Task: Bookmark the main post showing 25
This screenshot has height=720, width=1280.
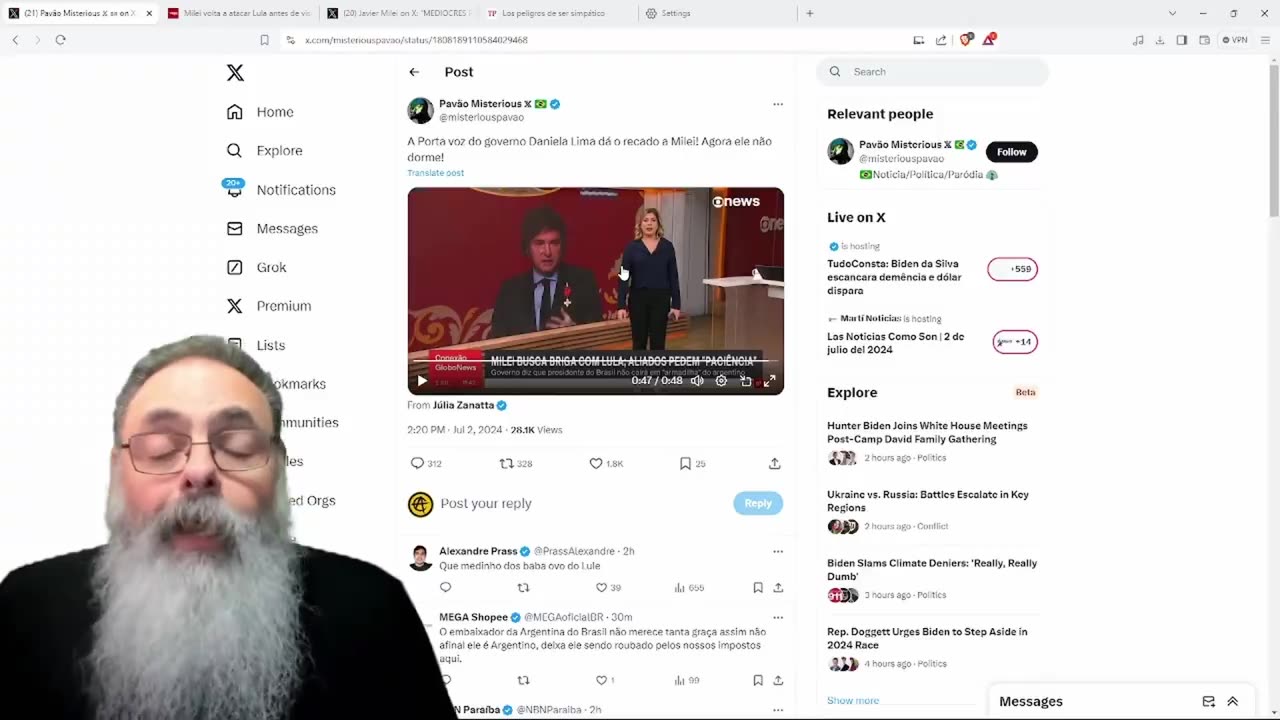Action: pos(692,464)
